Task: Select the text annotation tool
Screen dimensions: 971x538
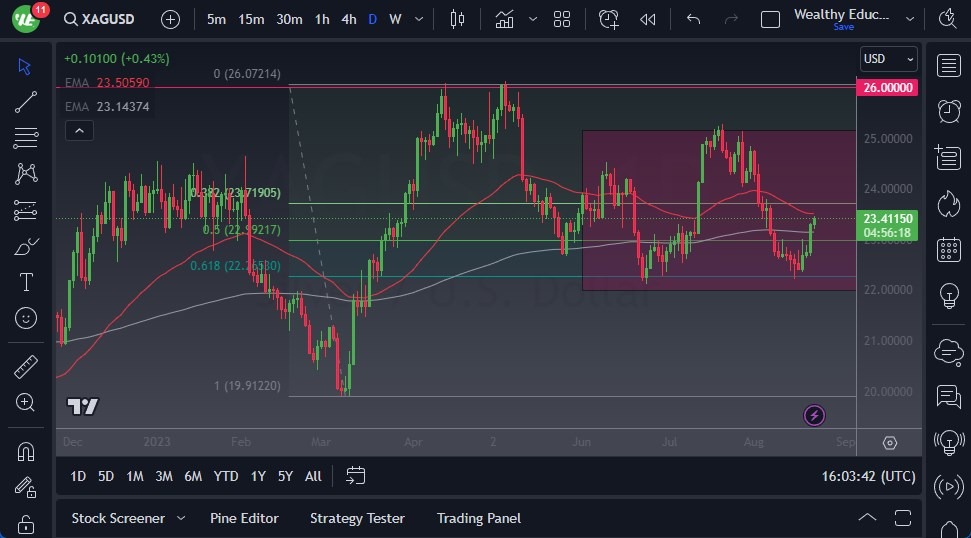Action: 26,282
